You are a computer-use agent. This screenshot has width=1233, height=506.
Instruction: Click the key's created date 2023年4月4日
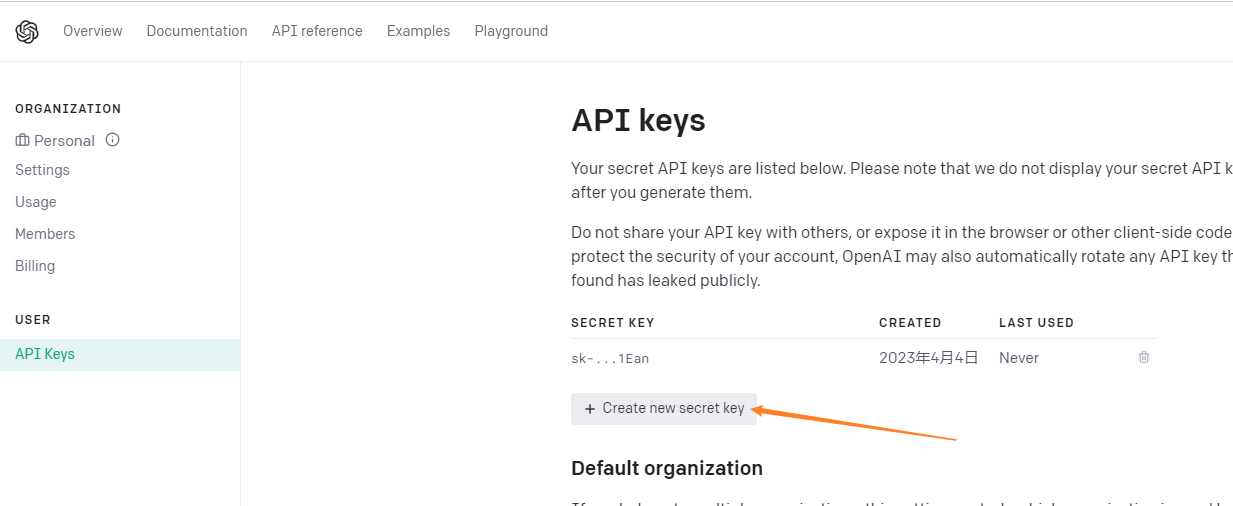928,358
